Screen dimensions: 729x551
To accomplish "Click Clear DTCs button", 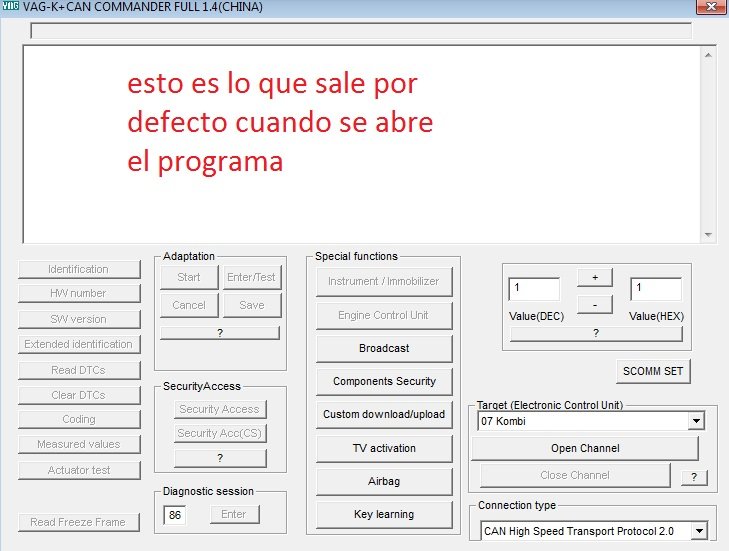I will [x=79, y=395].
